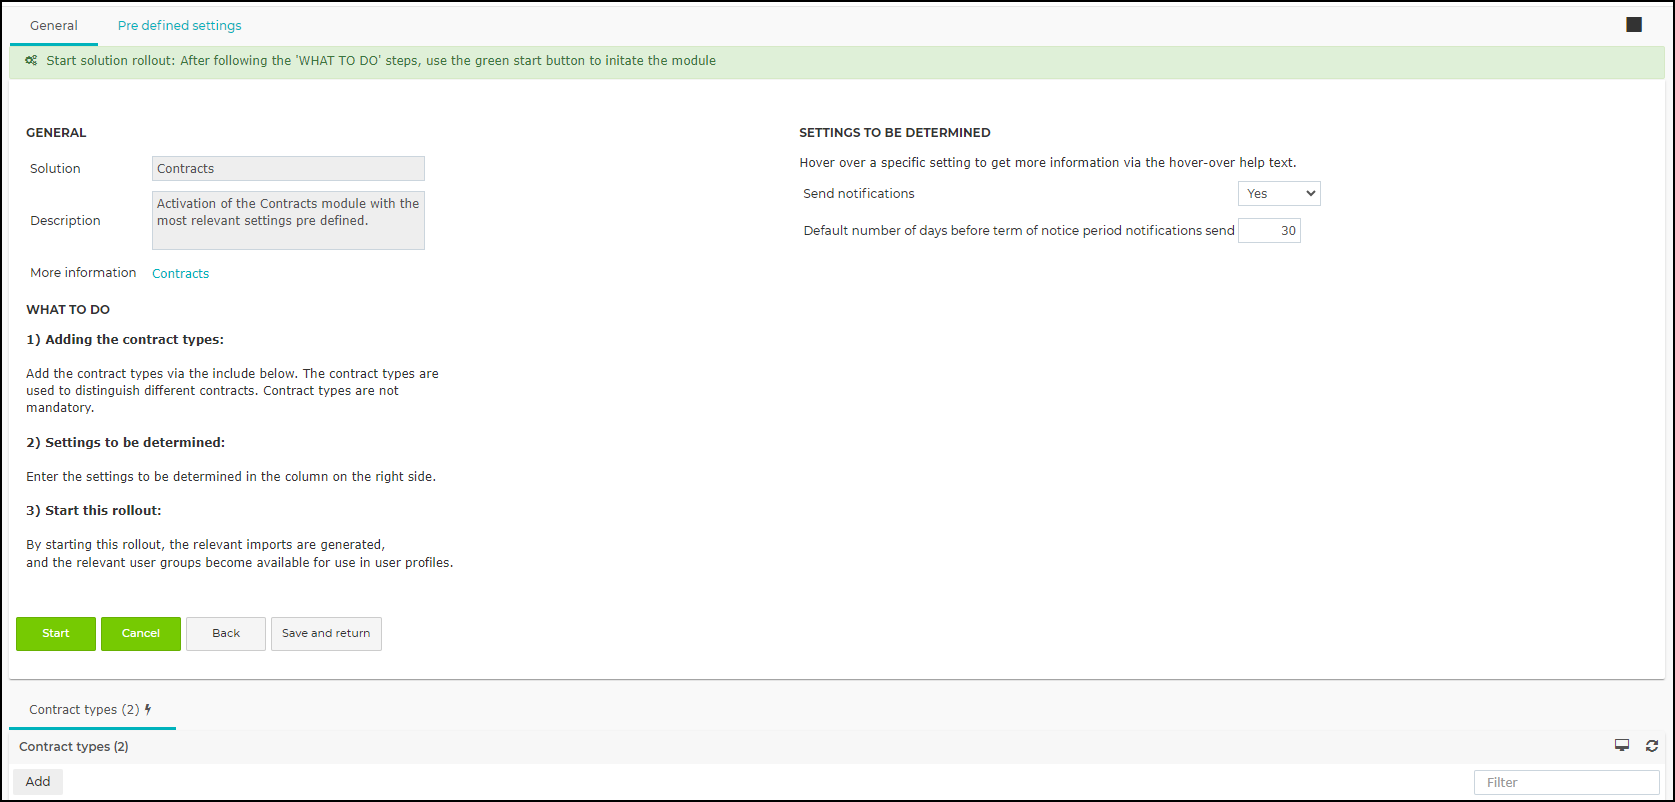Open the Send notifications dropdown
Viewport: 1675px width, 802px height.
point(1279,194)
